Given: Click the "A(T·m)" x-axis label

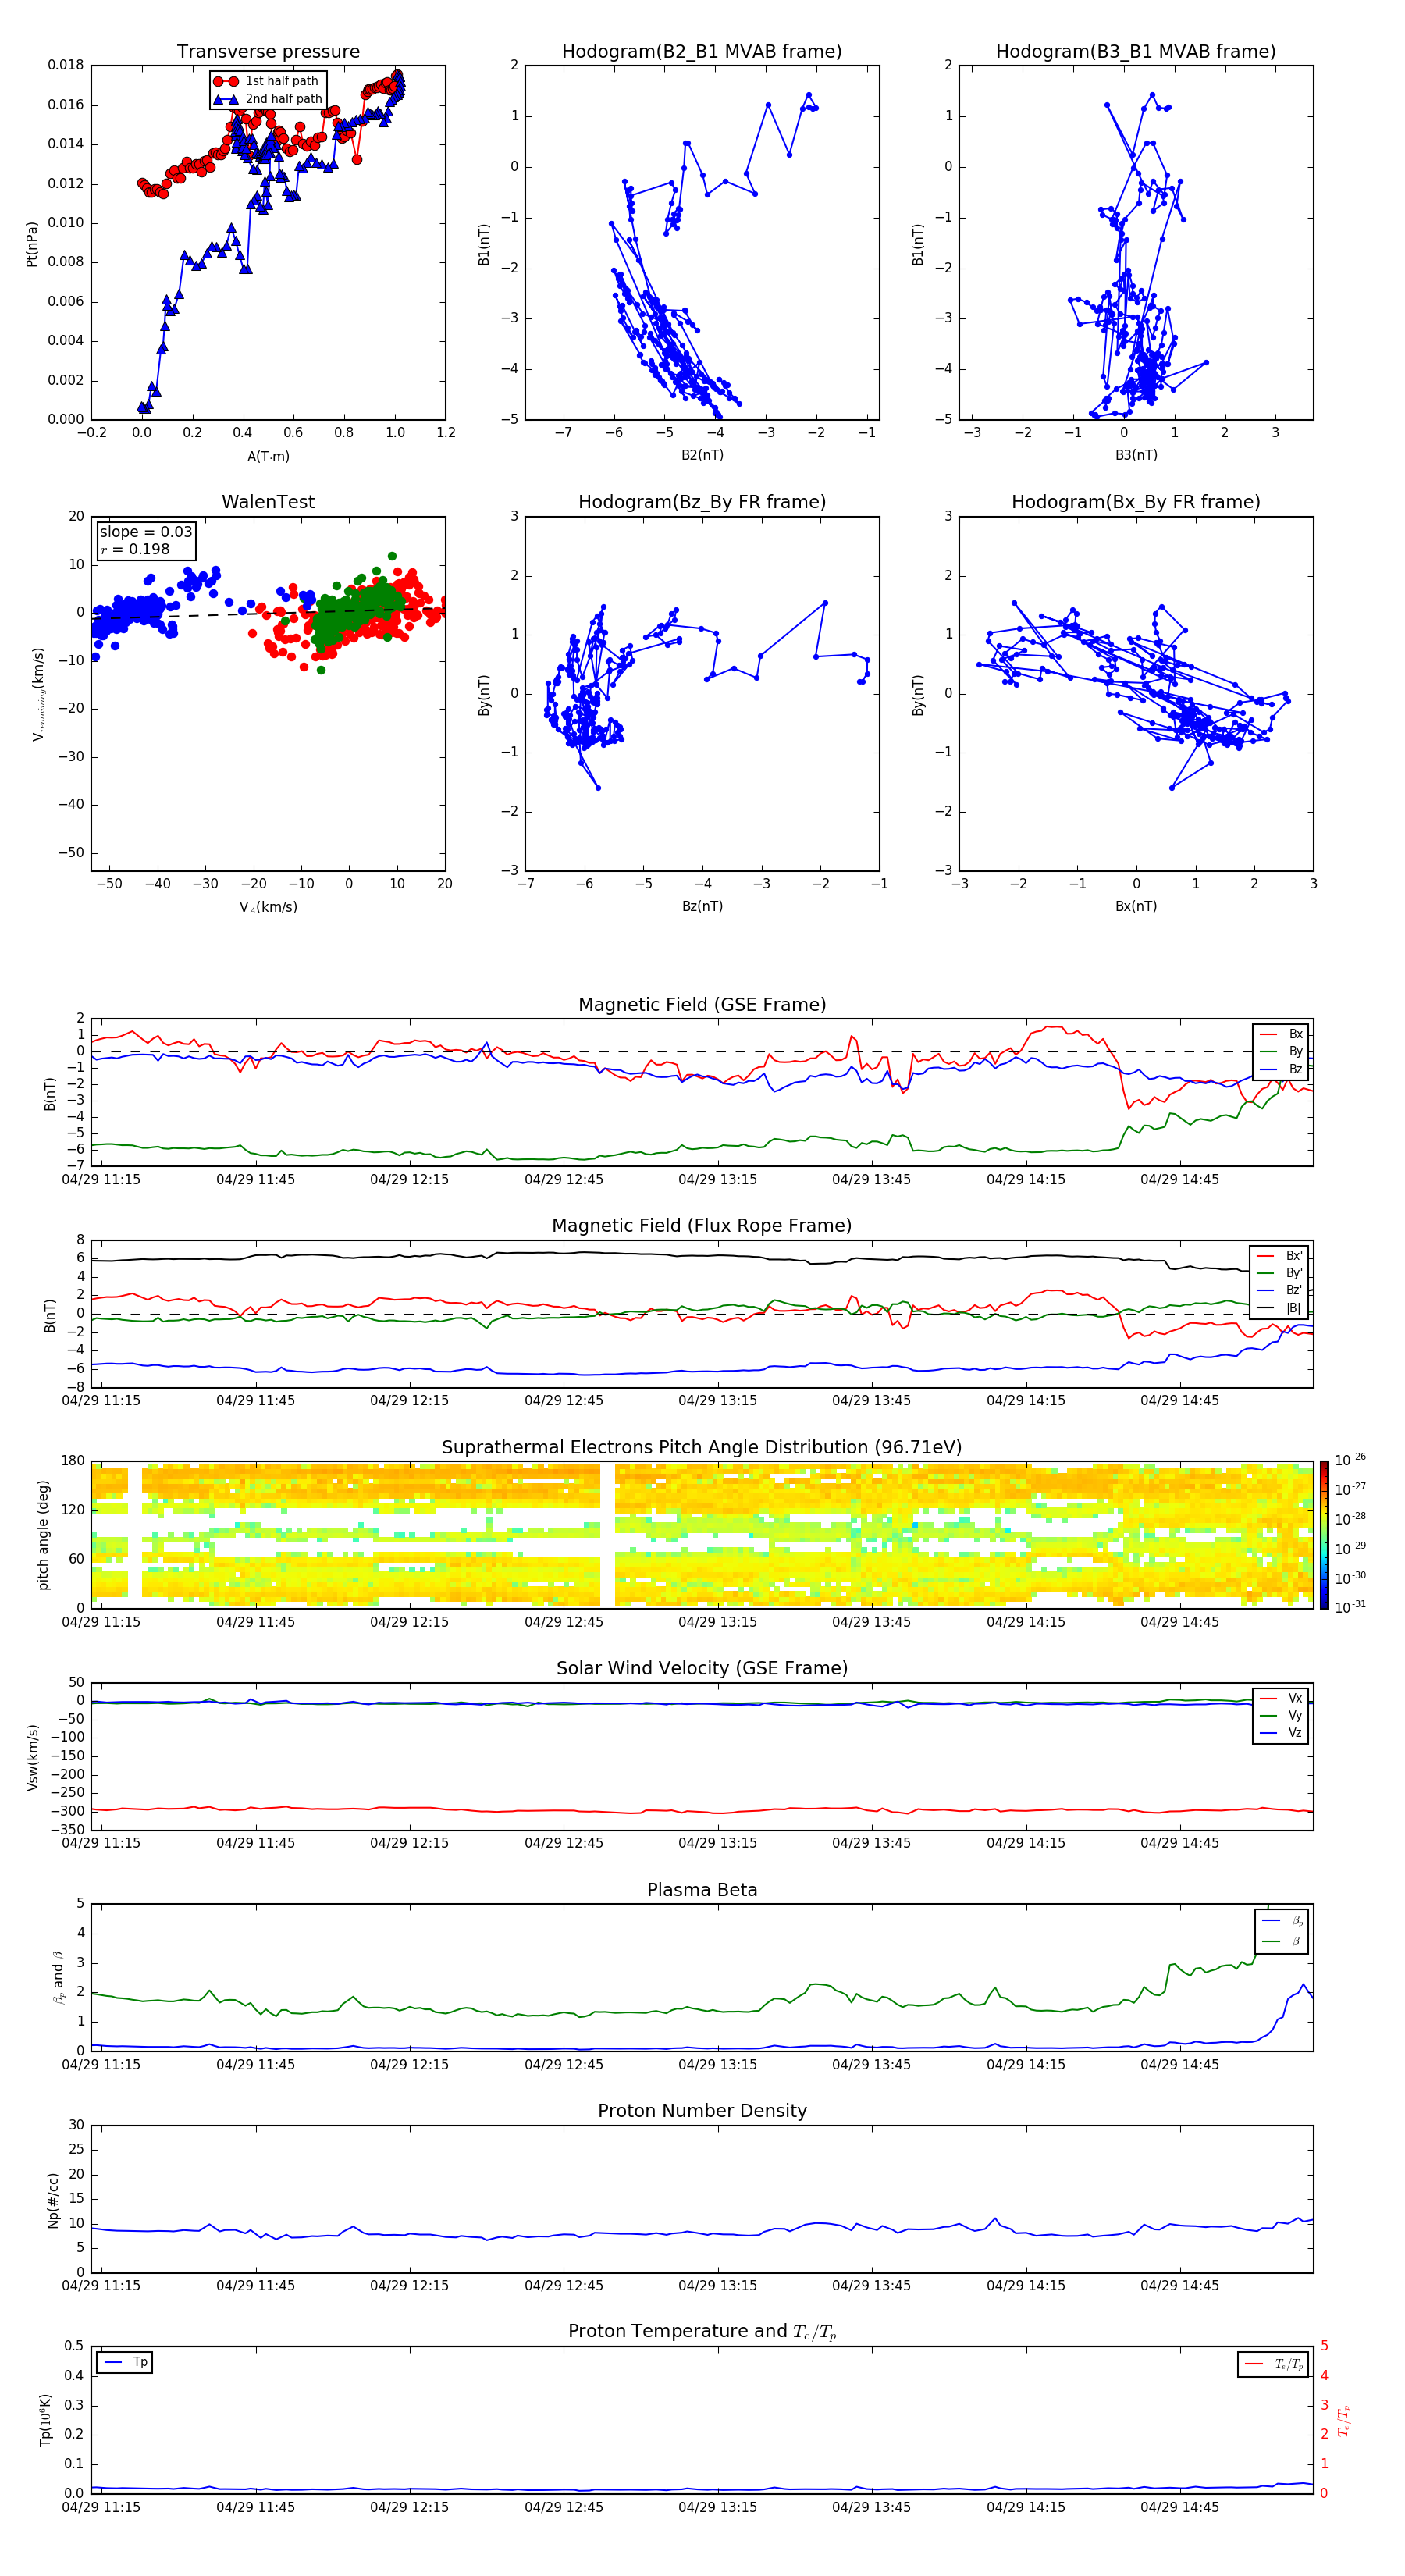Looking at the screenshot, I should 268,456.
